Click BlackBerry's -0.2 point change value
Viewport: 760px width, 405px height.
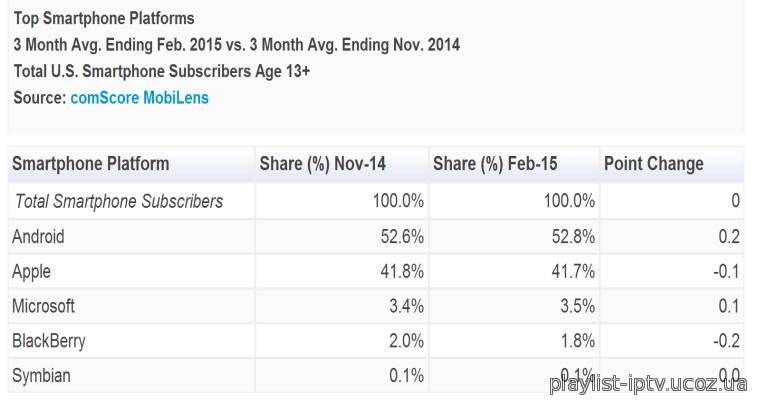pos(726,341)
